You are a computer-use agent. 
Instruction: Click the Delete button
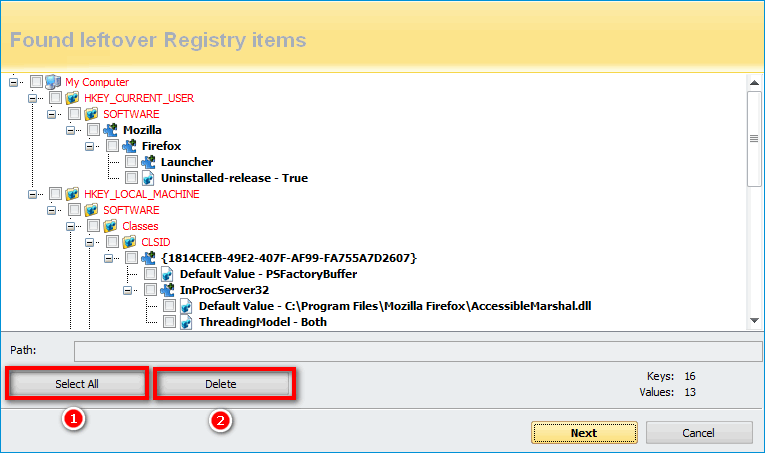[223, 384]
